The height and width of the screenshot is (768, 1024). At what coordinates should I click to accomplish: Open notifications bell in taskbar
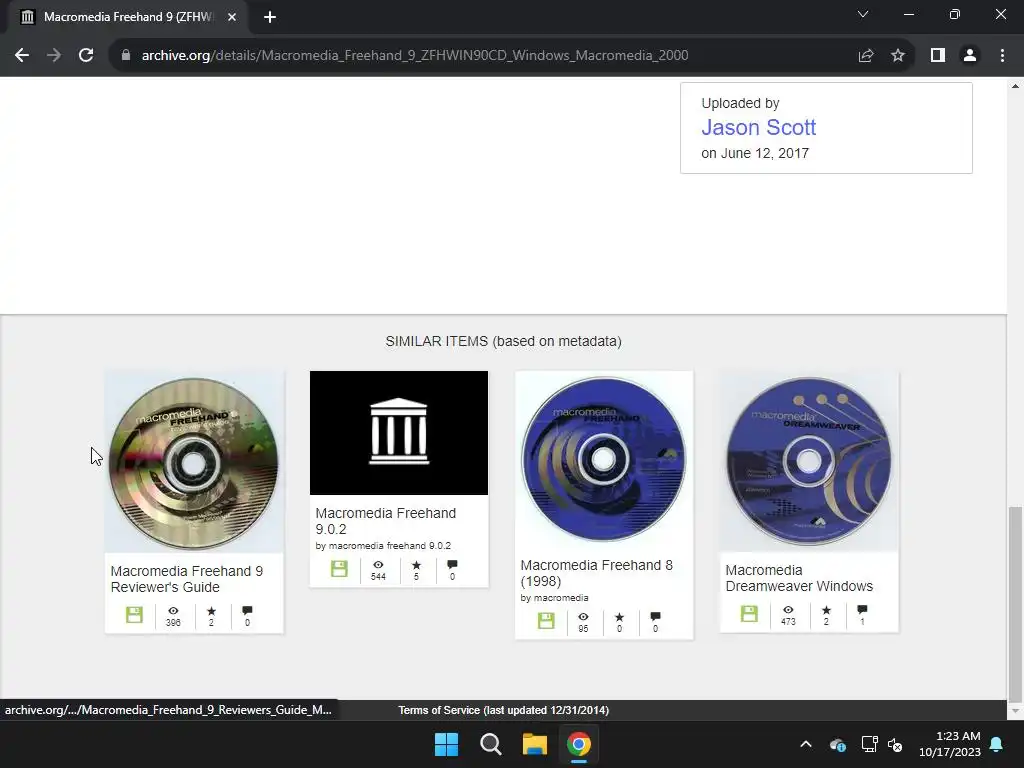click(997, 744)
